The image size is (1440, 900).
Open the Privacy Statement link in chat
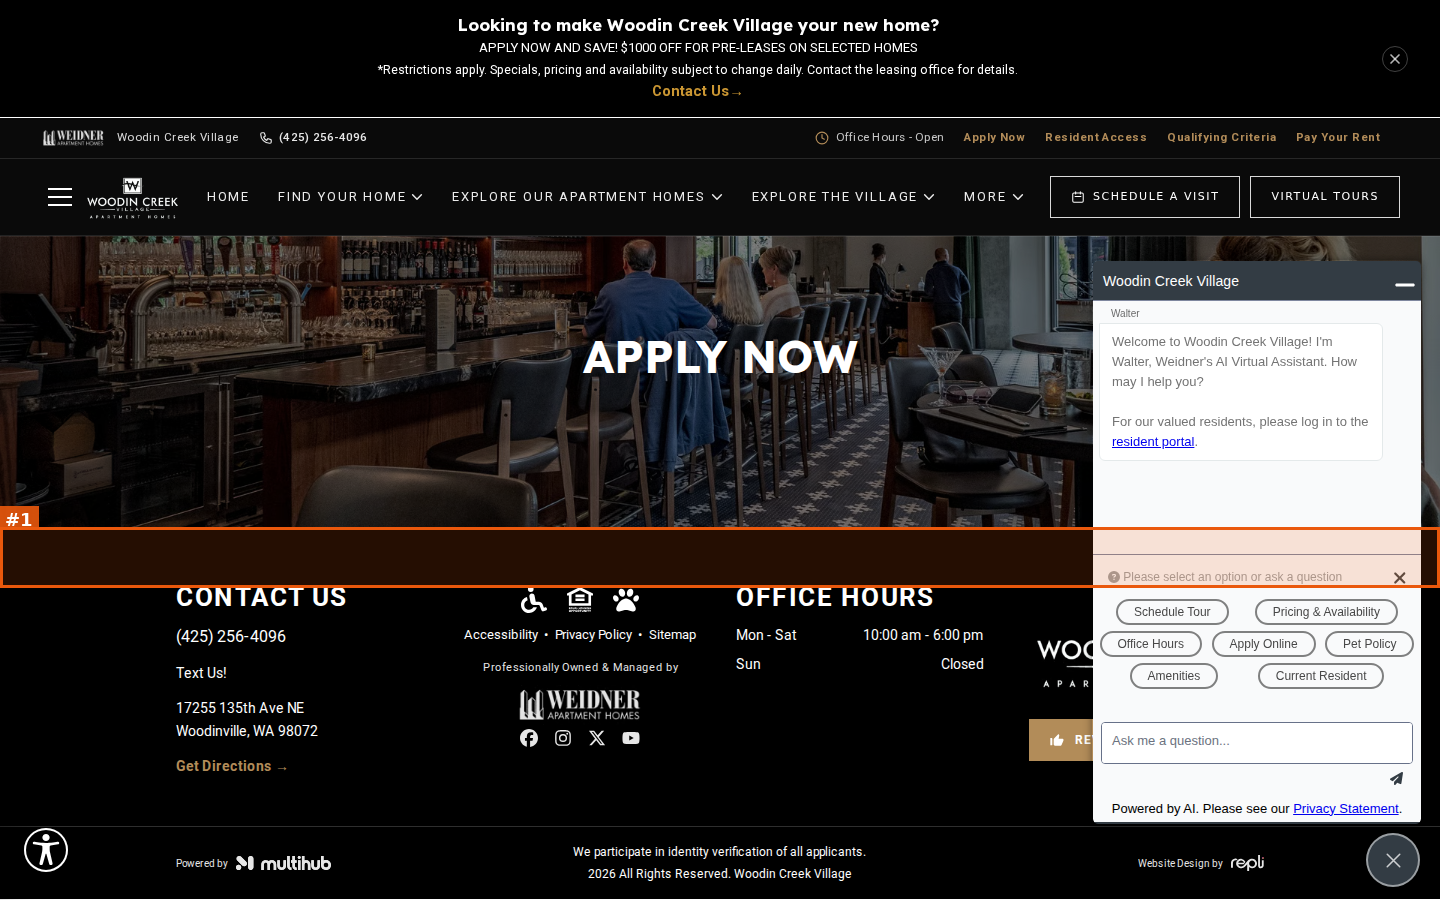point(1346,809)
